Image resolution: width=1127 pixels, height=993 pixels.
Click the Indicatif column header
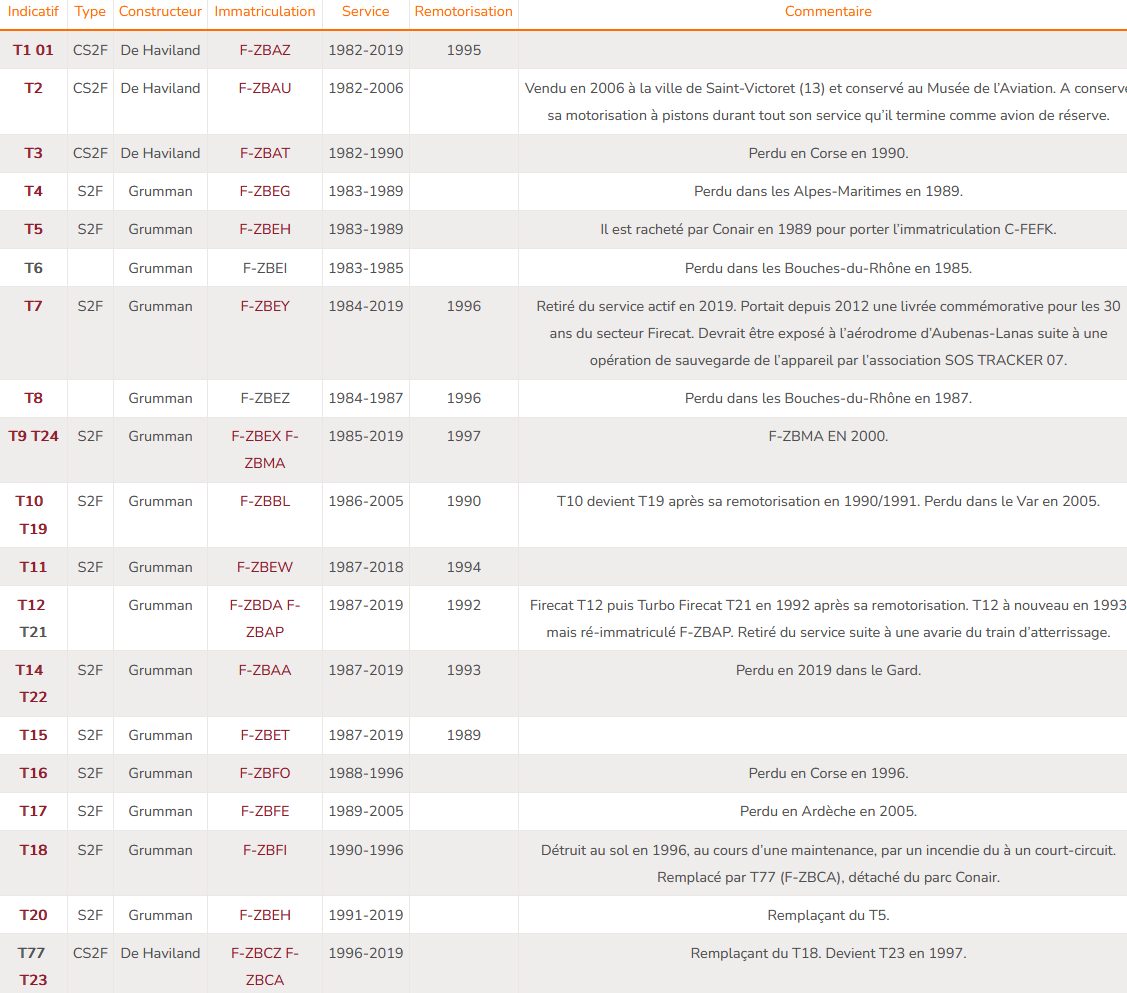click(x=33, y=11)
